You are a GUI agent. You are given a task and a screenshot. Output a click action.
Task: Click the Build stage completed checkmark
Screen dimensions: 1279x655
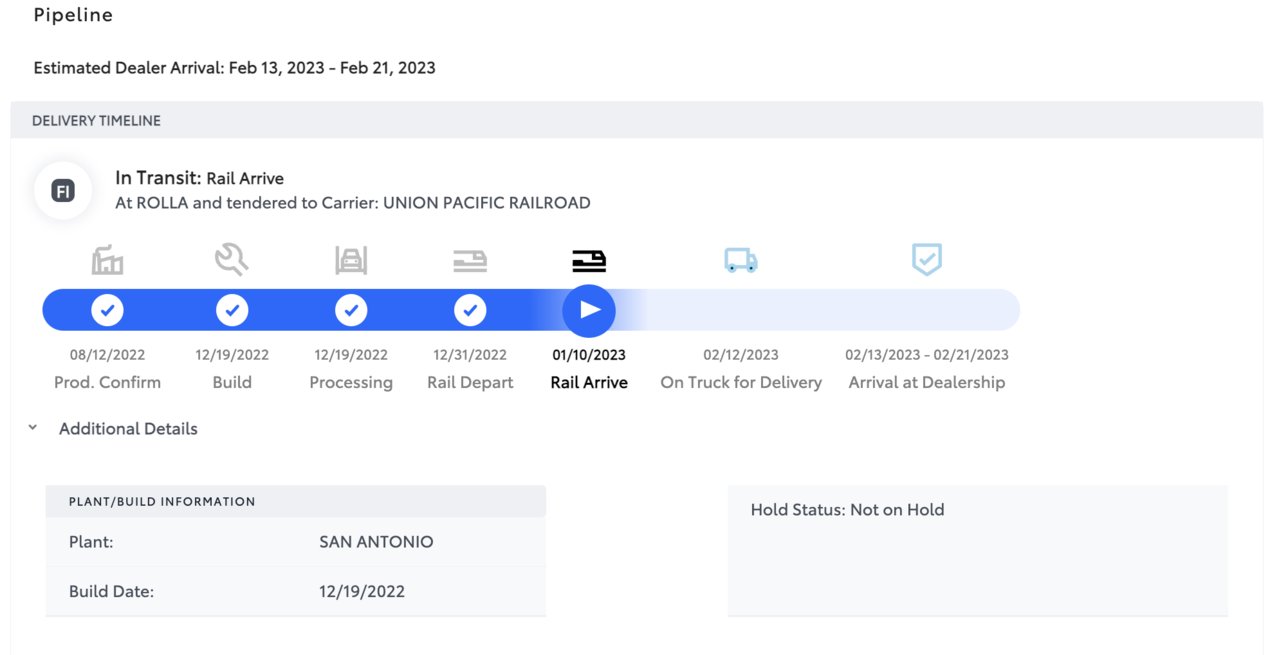(x=232, y=310)
